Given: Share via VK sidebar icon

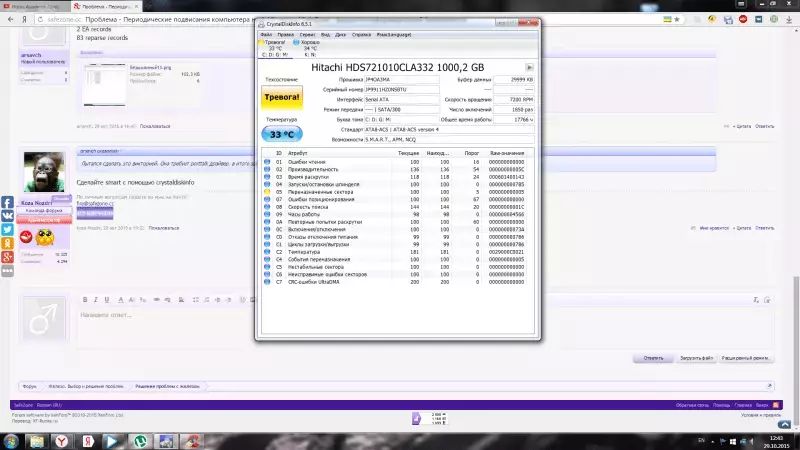Looking at the screenshot, I should [x=7, y=216].
